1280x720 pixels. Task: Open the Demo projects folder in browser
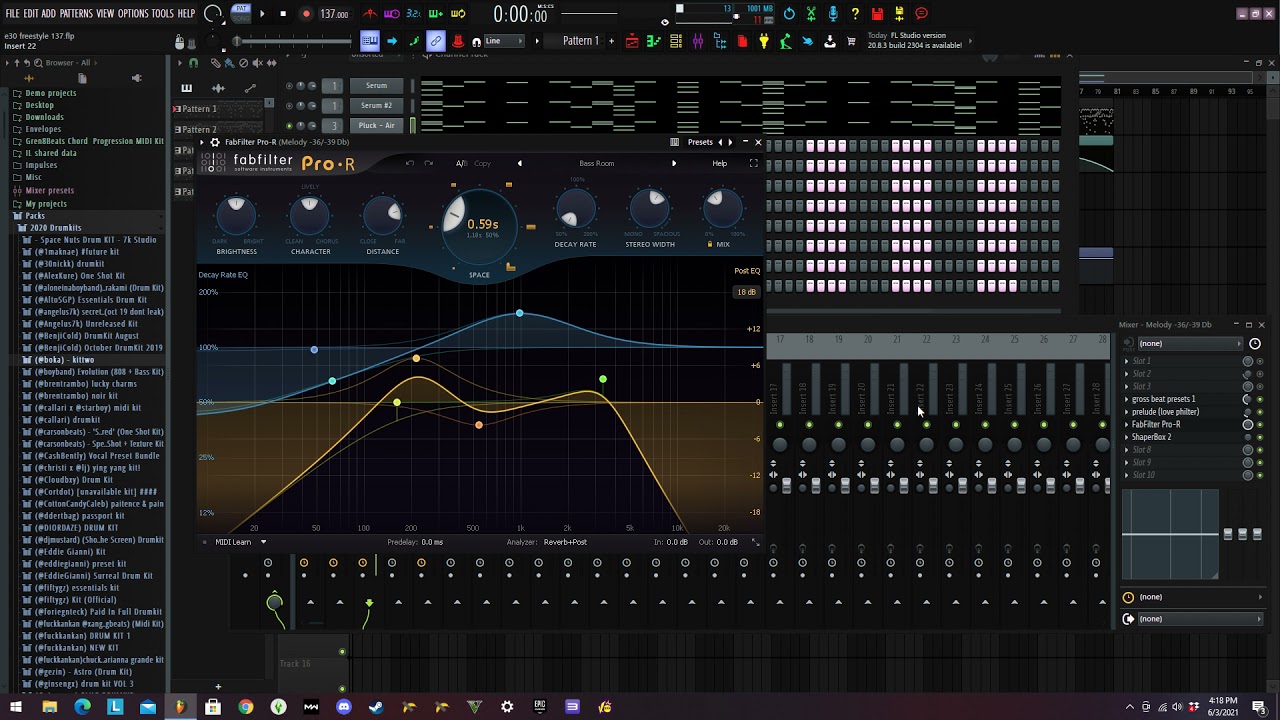click(x=50, y=93)
